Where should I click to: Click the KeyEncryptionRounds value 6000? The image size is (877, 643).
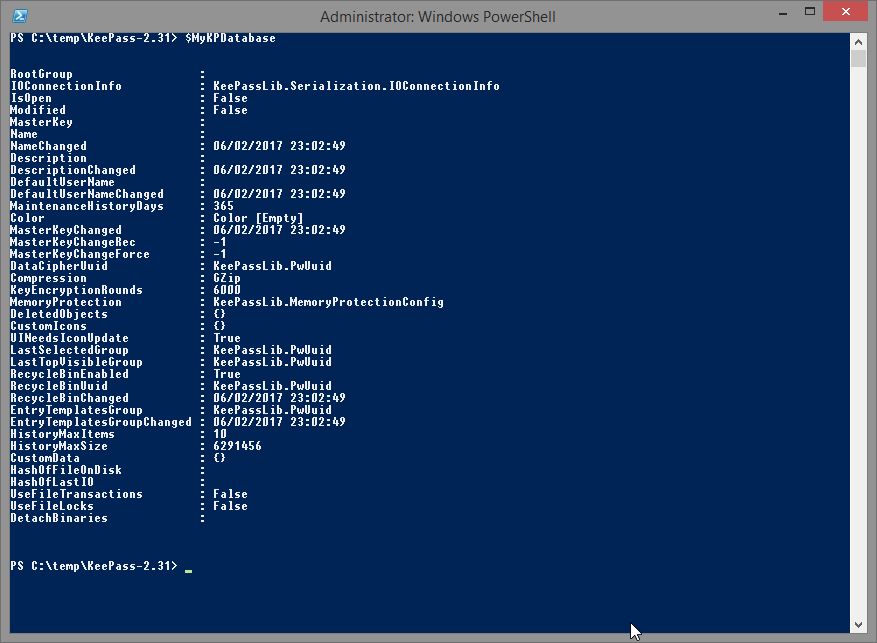pos(227,290)
